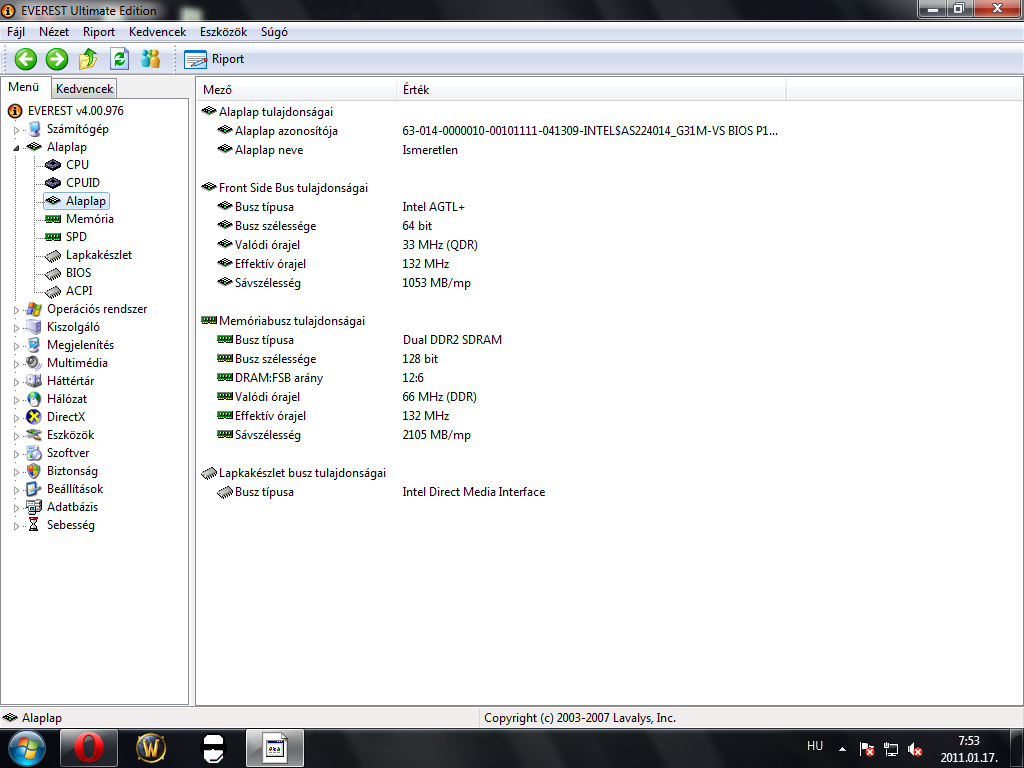Select the Memória module icon

[53, 219]
